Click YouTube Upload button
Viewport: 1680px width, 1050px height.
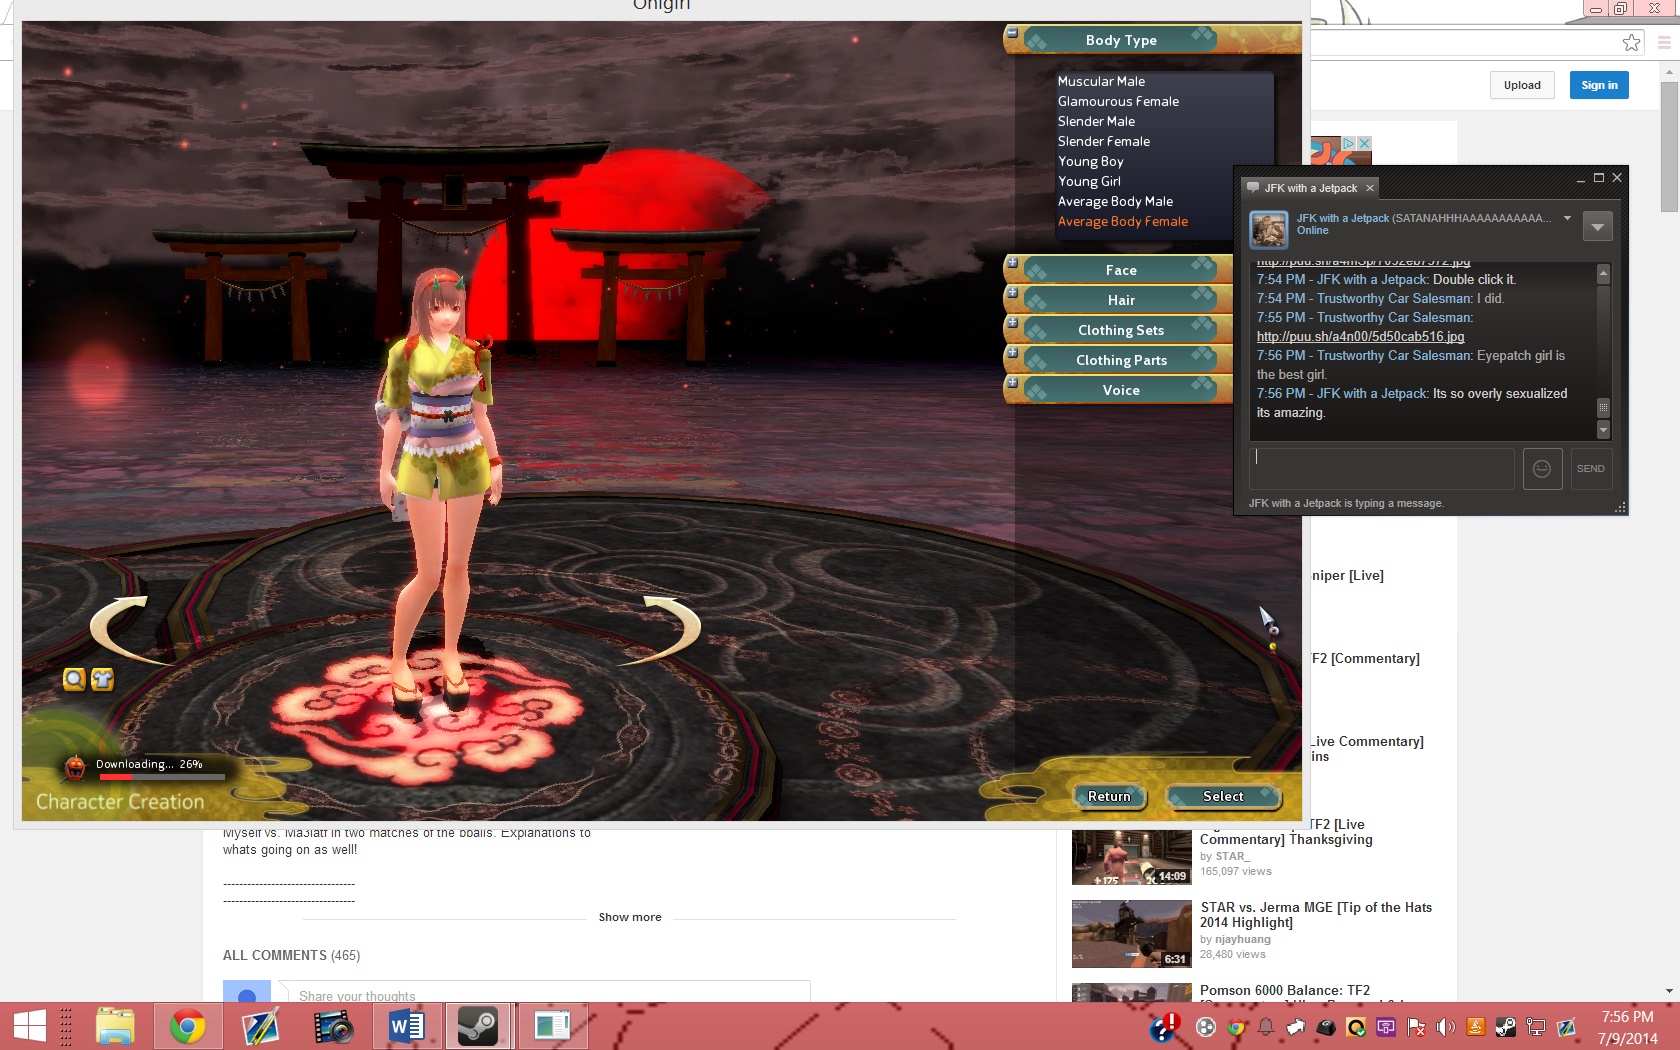point(1522,85)
